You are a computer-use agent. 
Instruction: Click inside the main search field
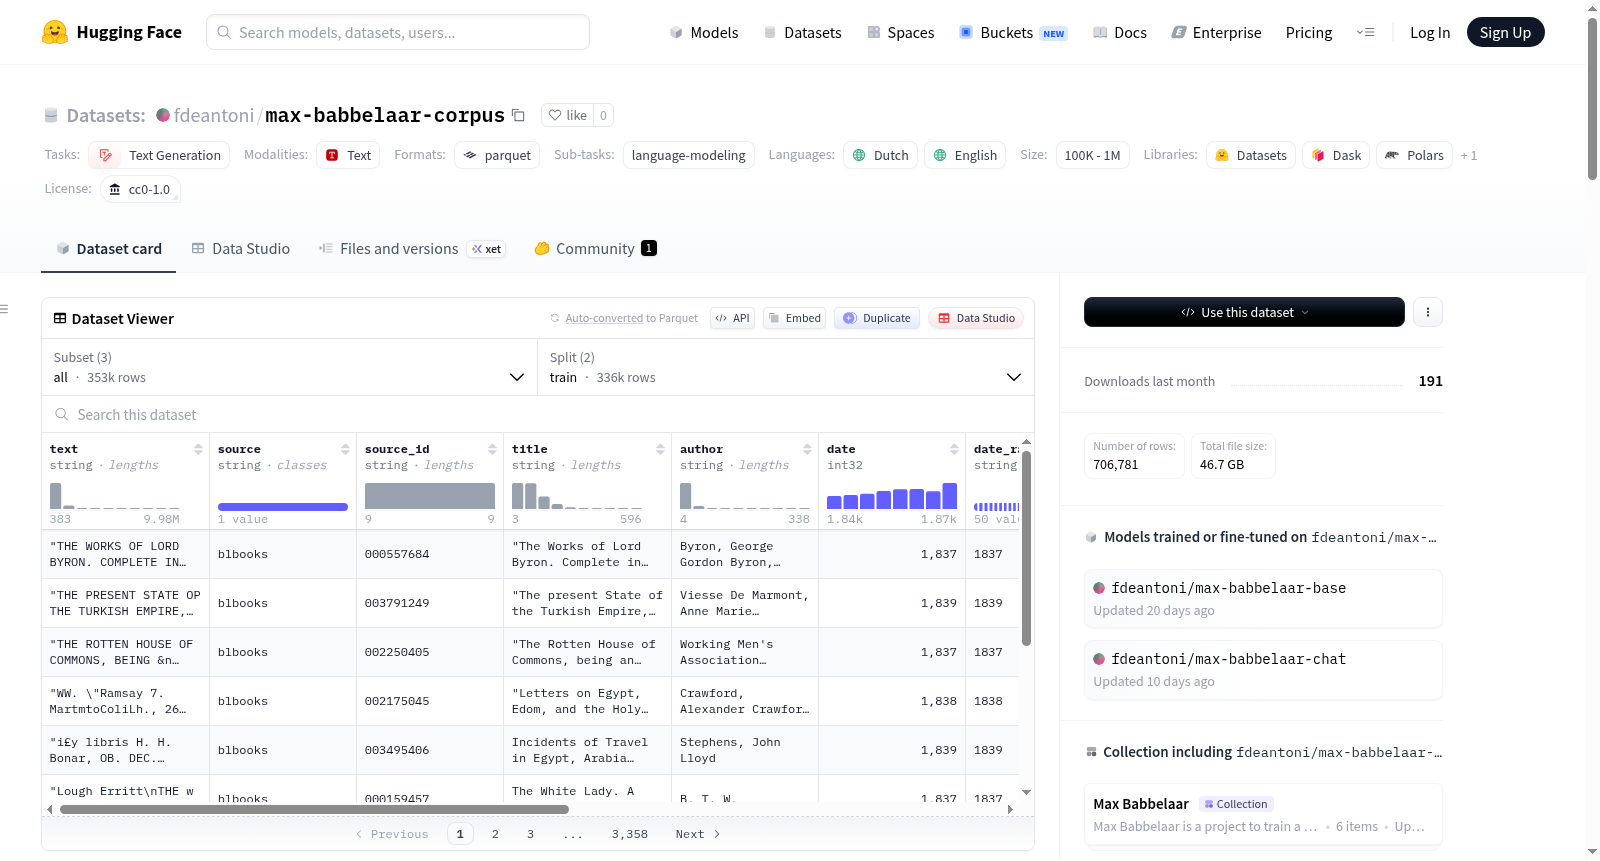(398, 32)
